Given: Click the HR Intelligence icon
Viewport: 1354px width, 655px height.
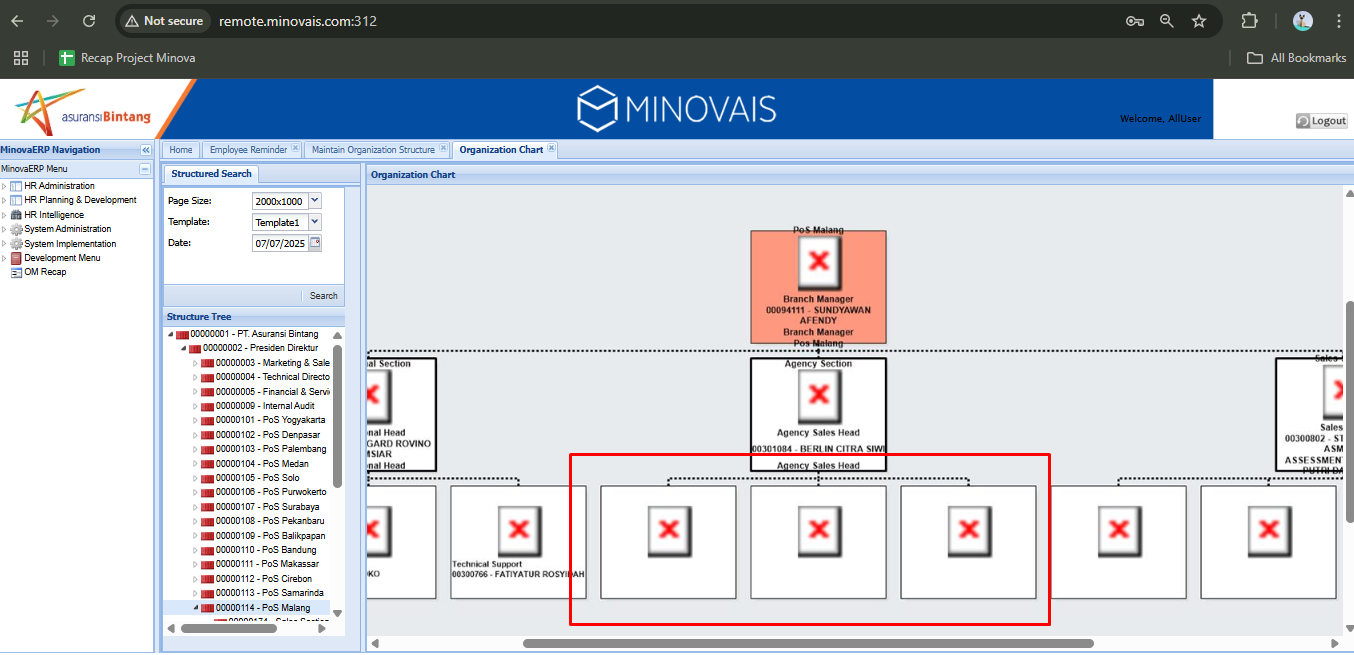Looking at the screenshot, I should (16, 215).
